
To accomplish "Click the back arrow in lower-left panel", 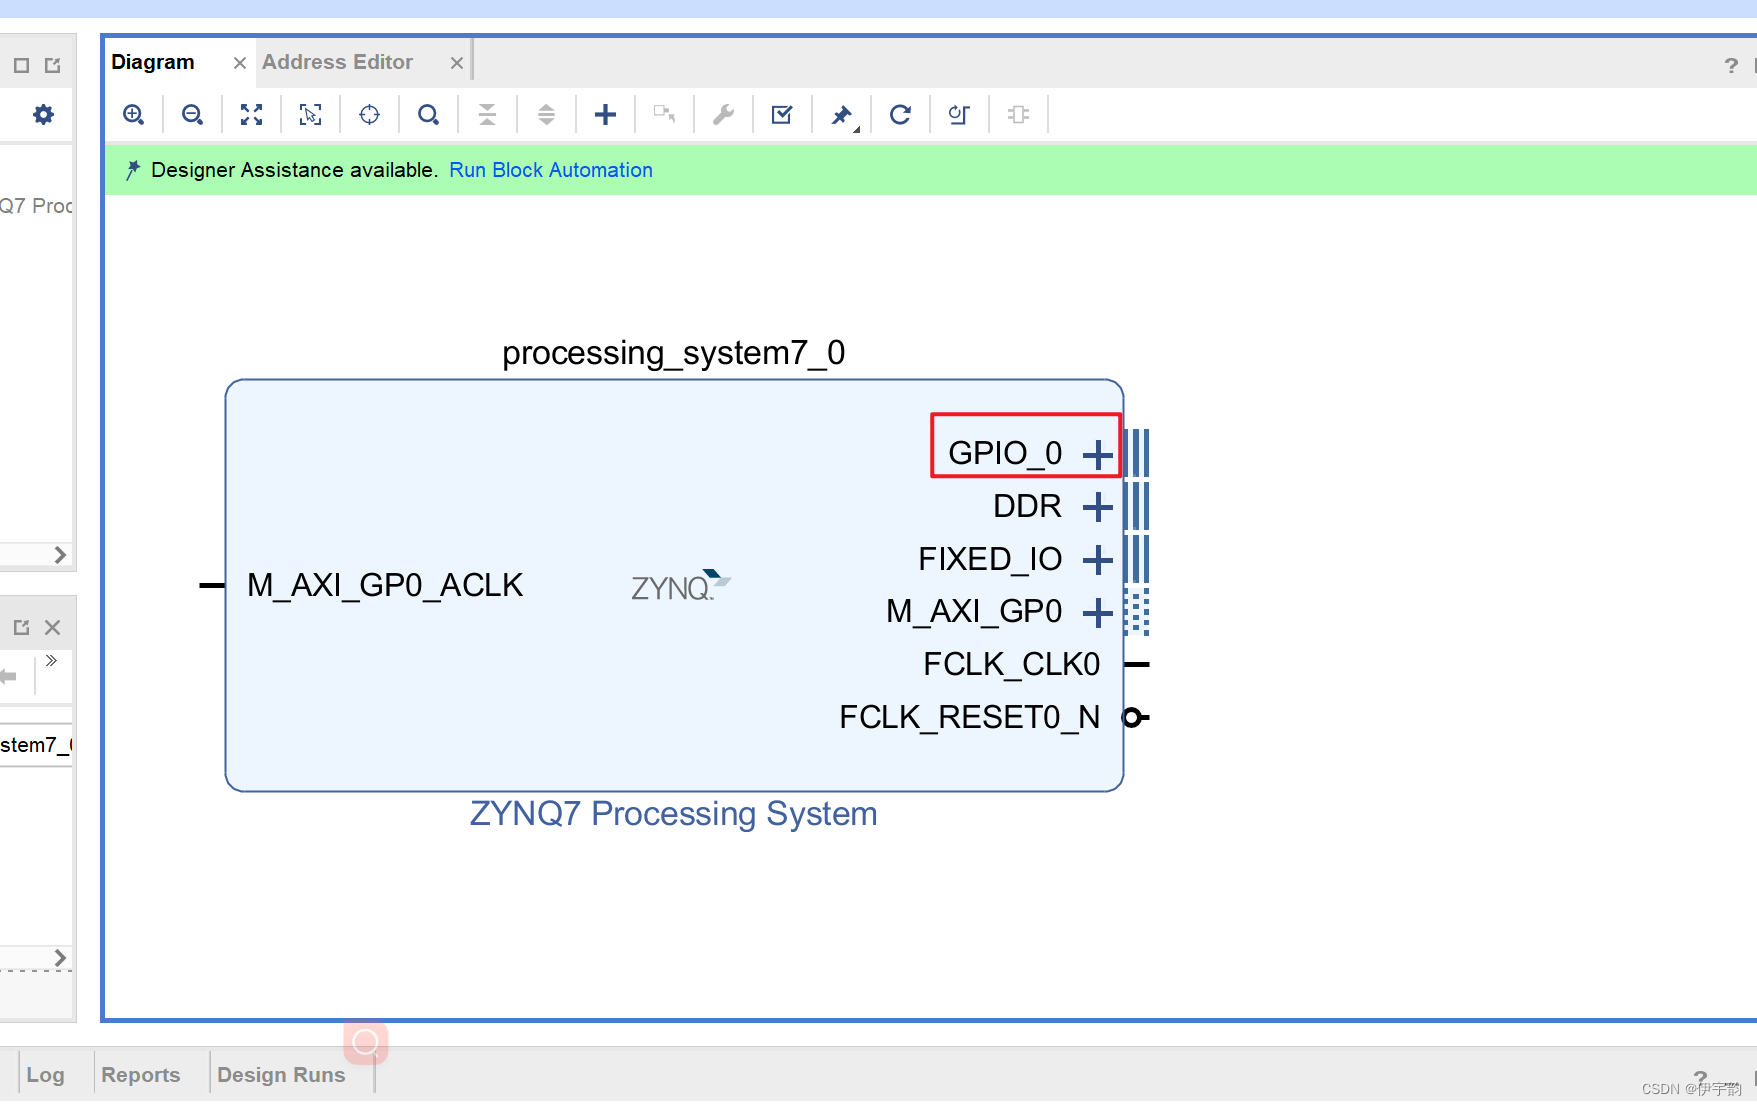I will tap(8, 676).
